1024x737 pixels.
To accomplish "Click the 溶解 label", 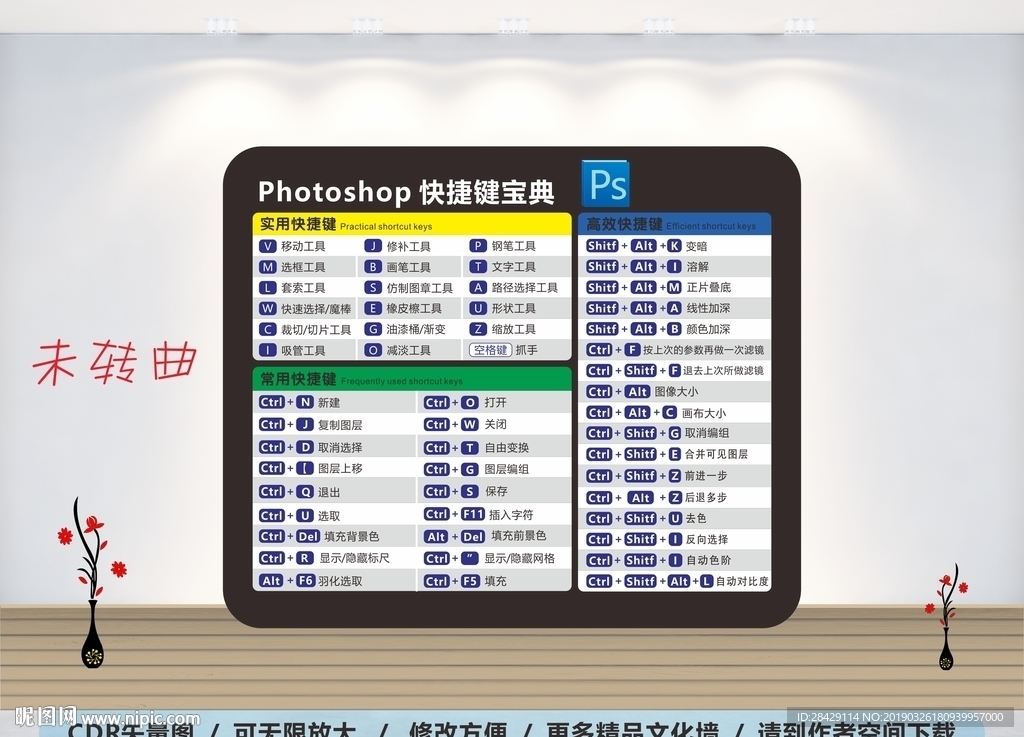I will point(698,267).
